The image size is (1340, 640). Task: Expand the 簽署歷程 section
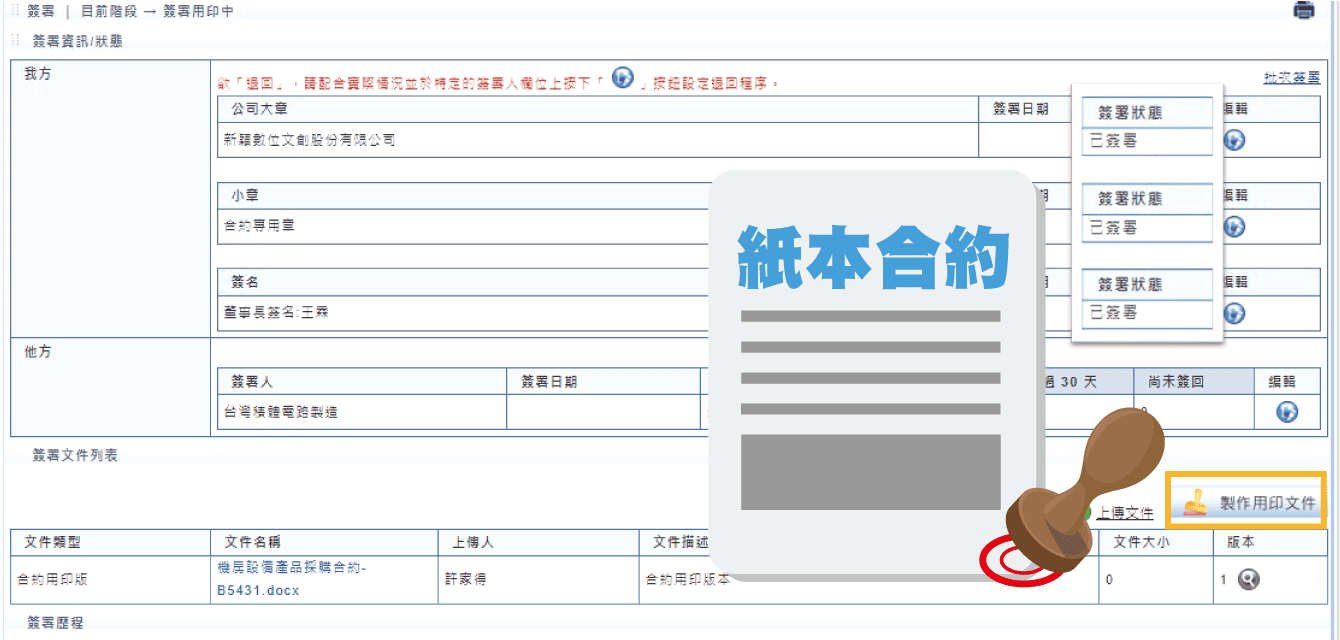55,623
